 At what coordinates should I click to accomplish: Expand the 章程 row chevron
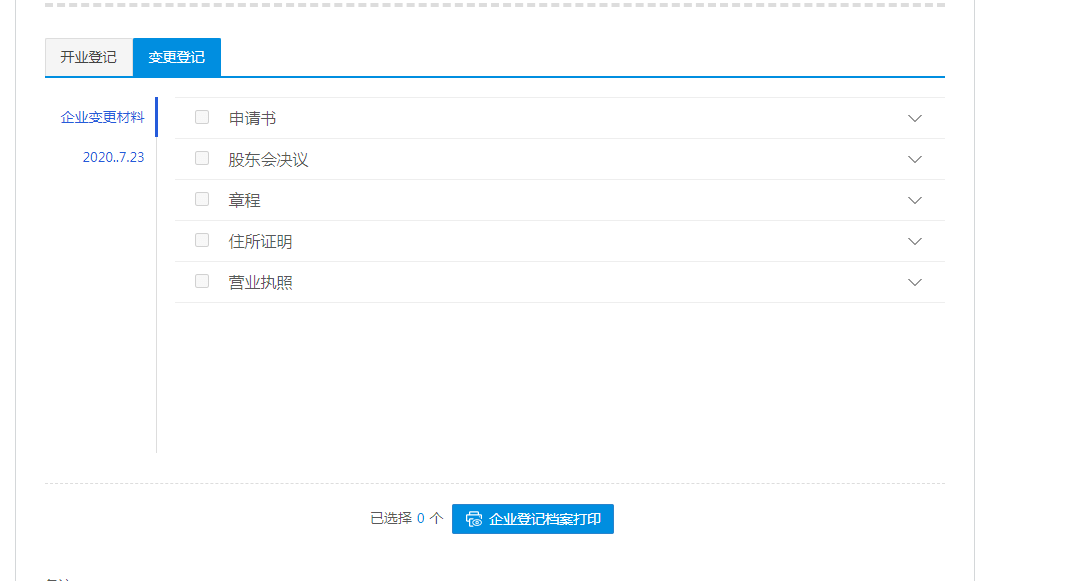point(915,201)
